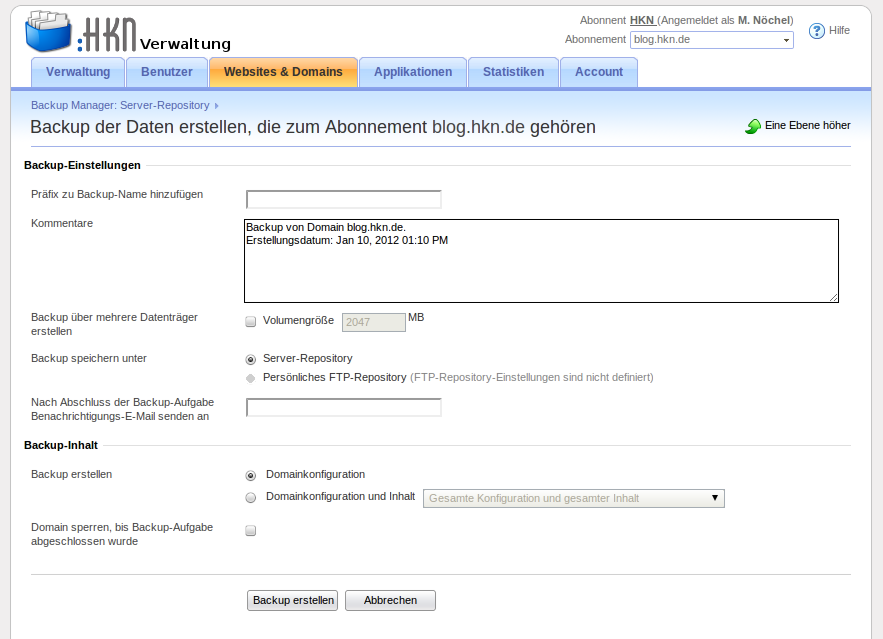The image size is (883, 639).
Task: Go to the Benutzer tab
Action: click(167, 72)
